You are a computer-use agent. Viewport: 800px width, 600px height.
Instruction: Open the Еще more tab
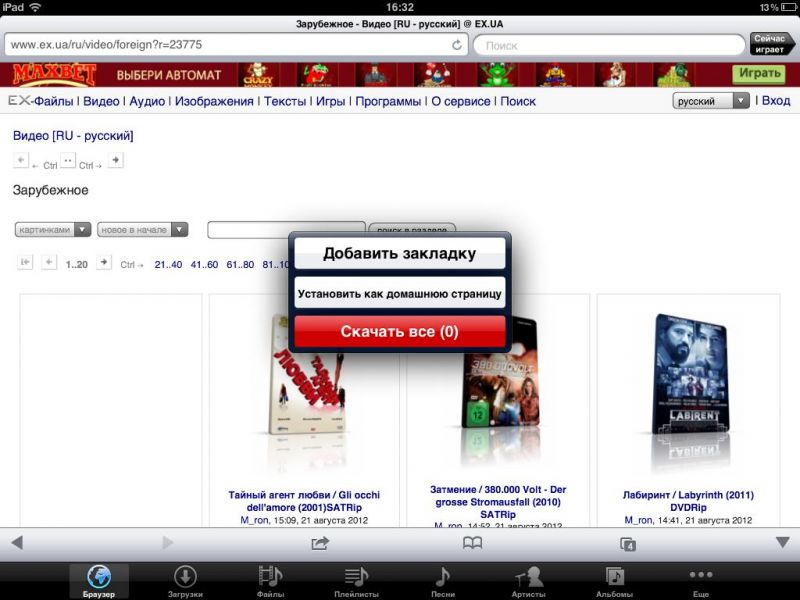700,581
